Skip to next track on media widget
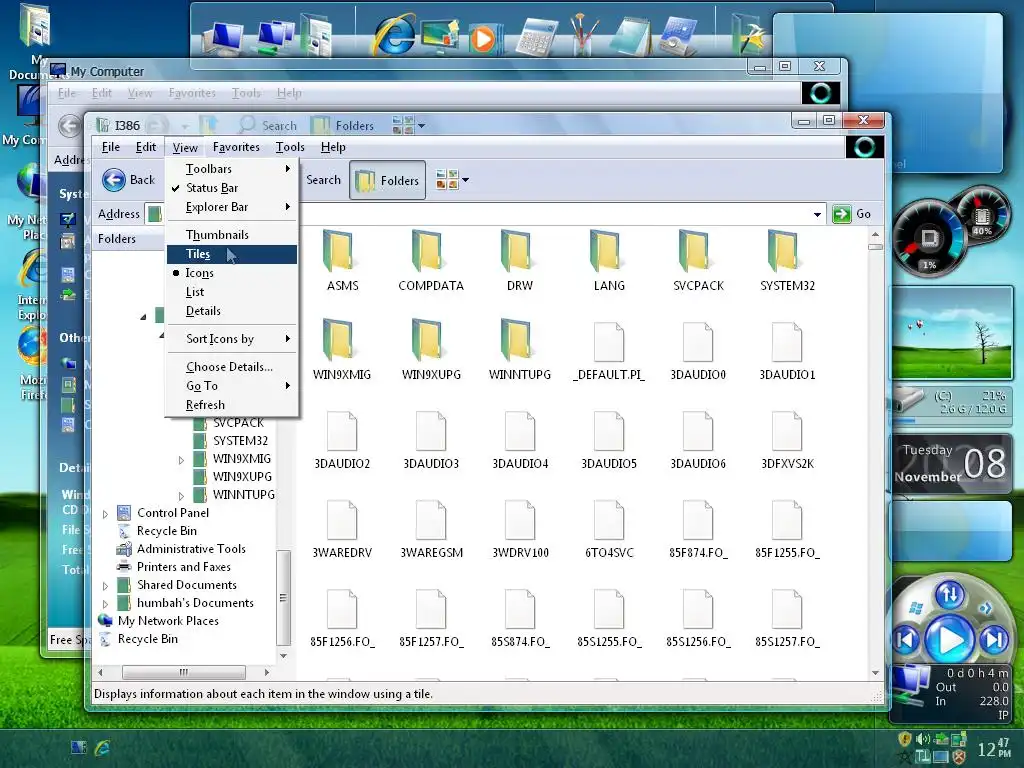This screenshot has height=768, width=1024. [x=995, y=639]
